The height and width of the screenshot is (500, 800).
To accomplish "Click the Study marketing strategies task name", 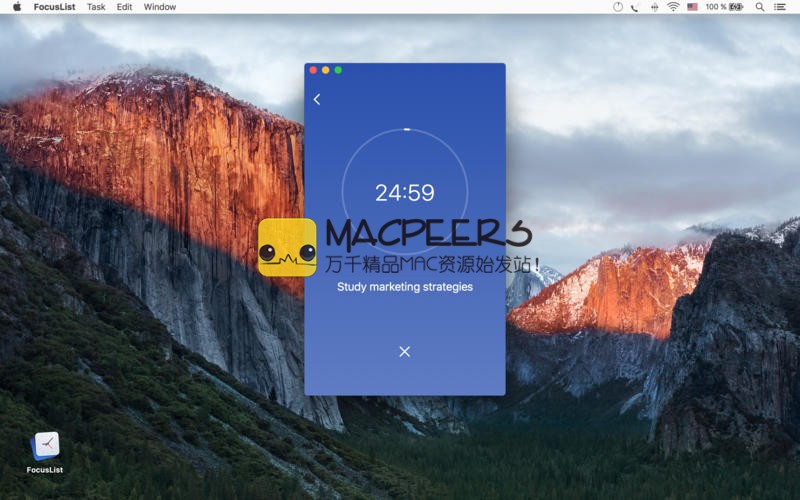I will 404,287.
